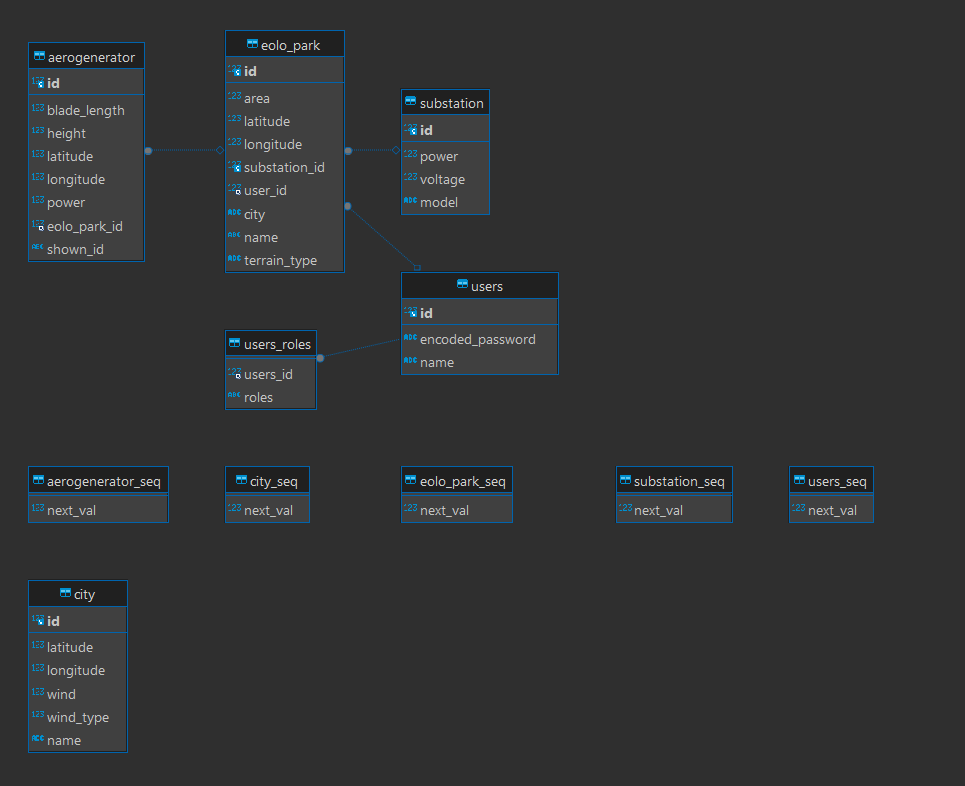Select the users_id column
This screenshot has width=965, height=786.
(271, 374)
